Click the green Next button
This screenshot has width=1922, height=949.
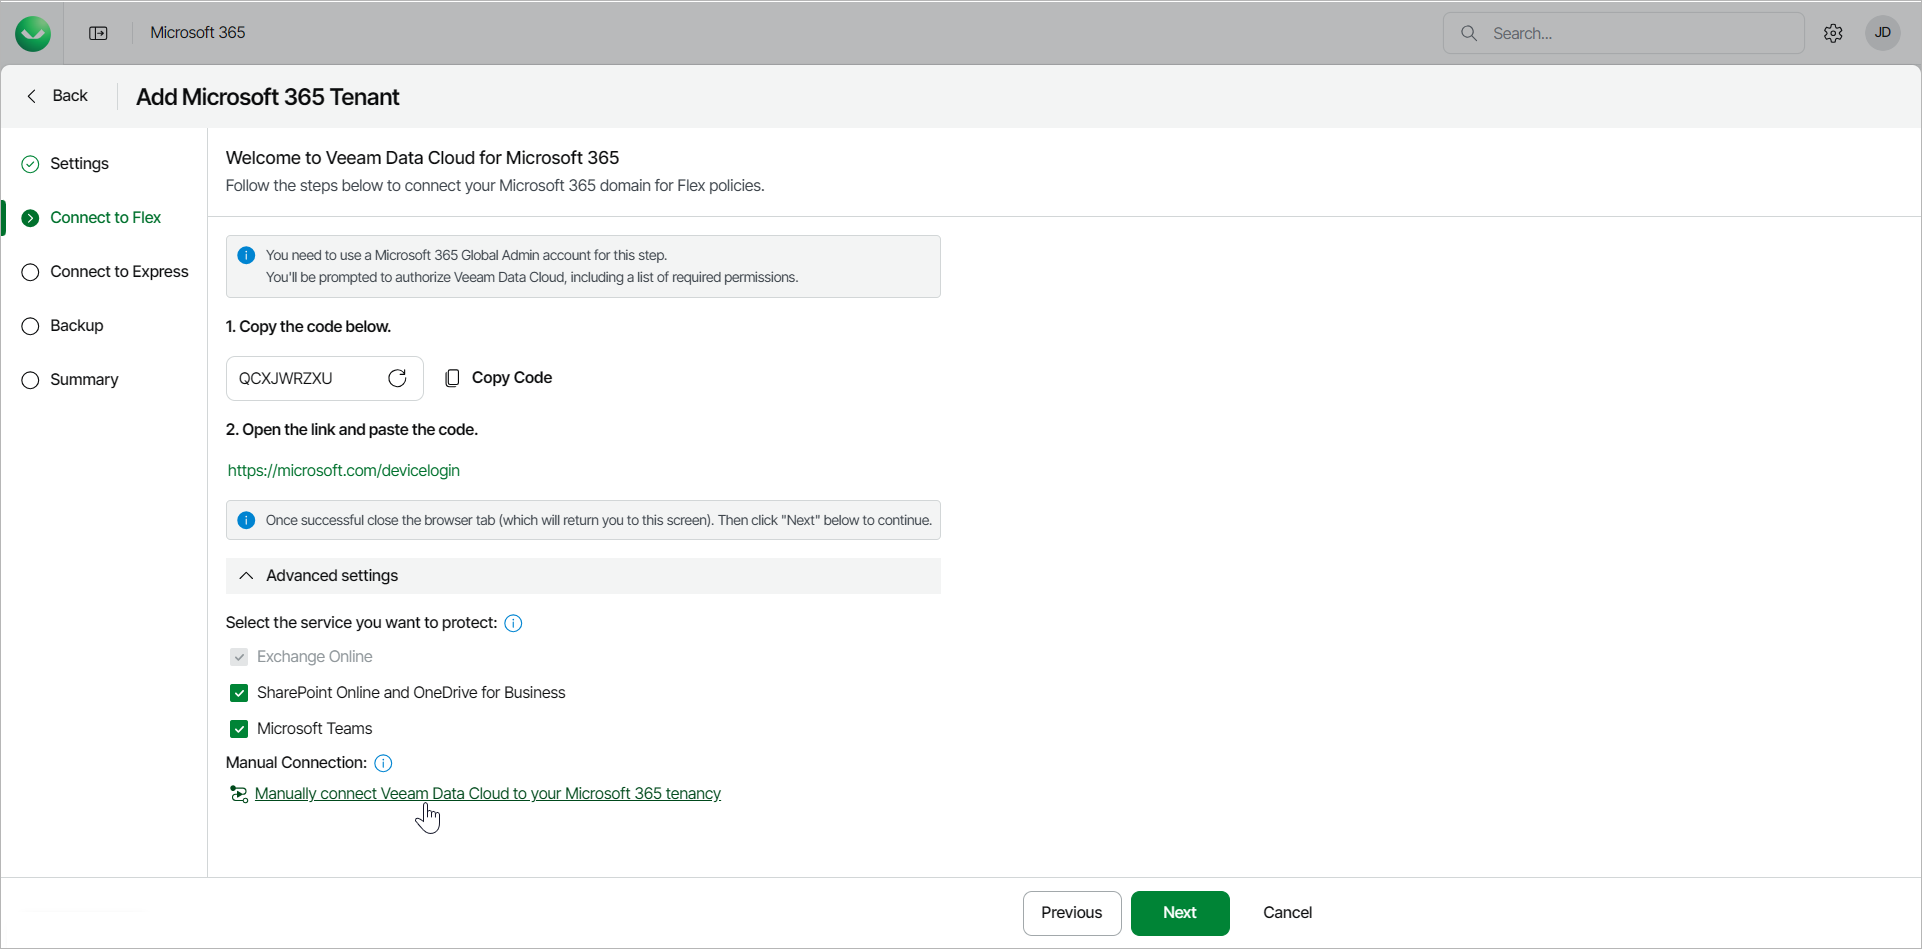click(1180, 913)
